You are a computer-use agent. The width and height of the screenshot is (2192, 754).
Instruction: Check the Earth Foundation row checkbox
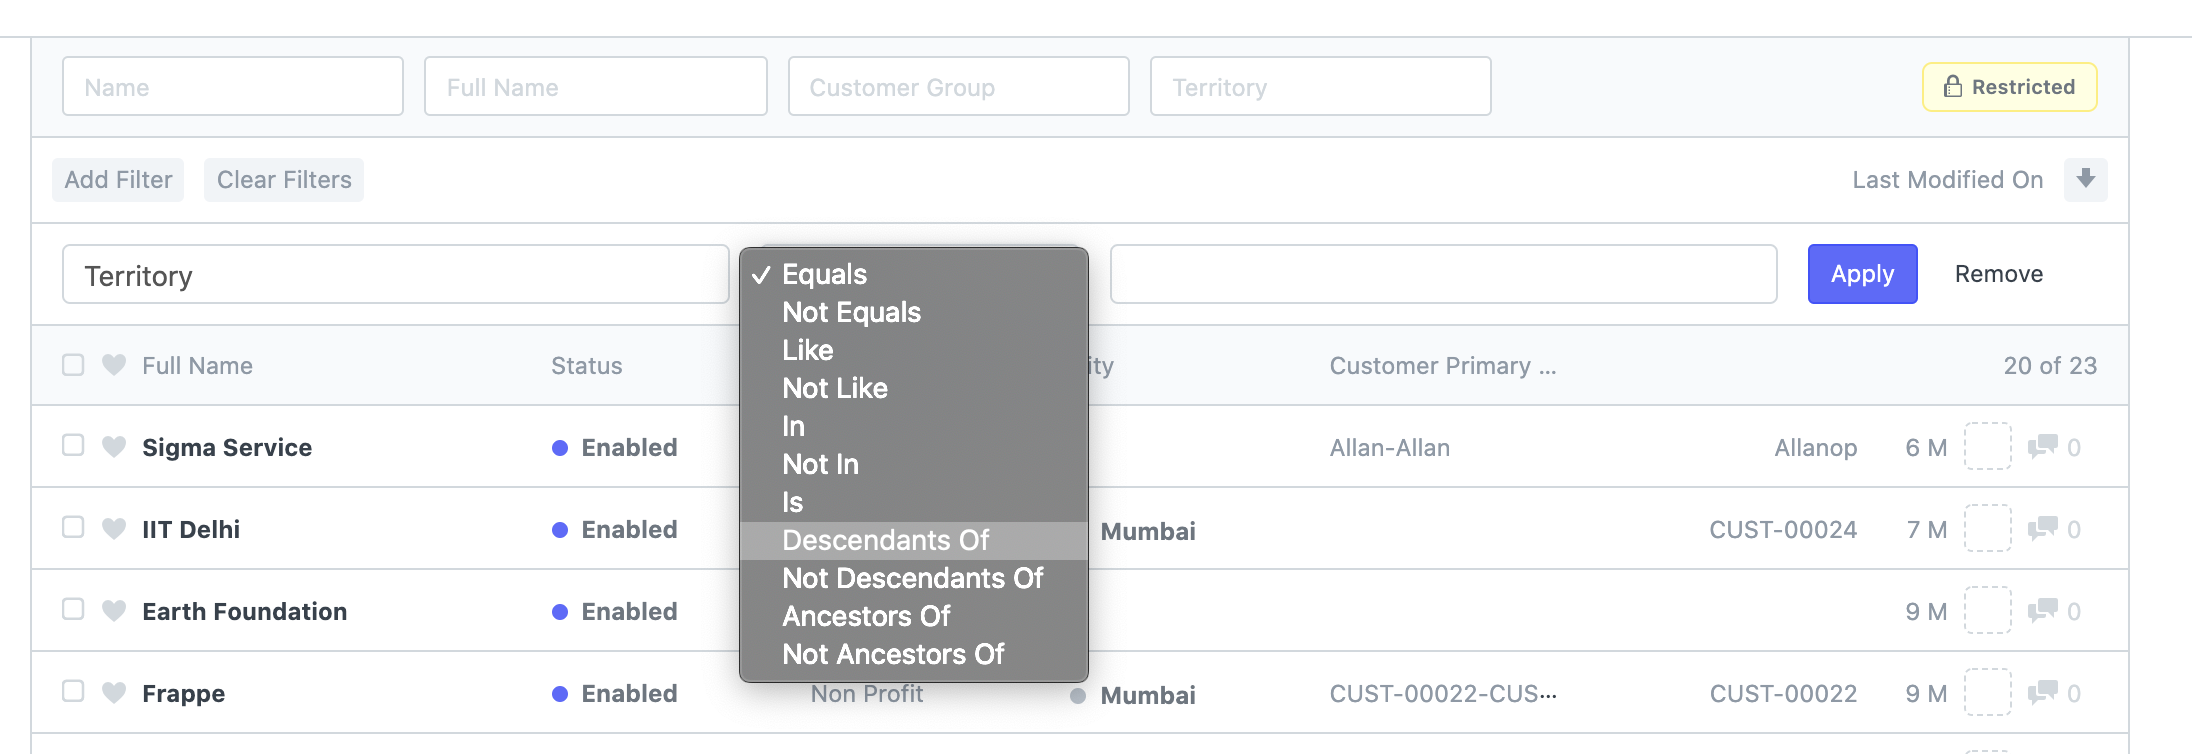(73, 608)
